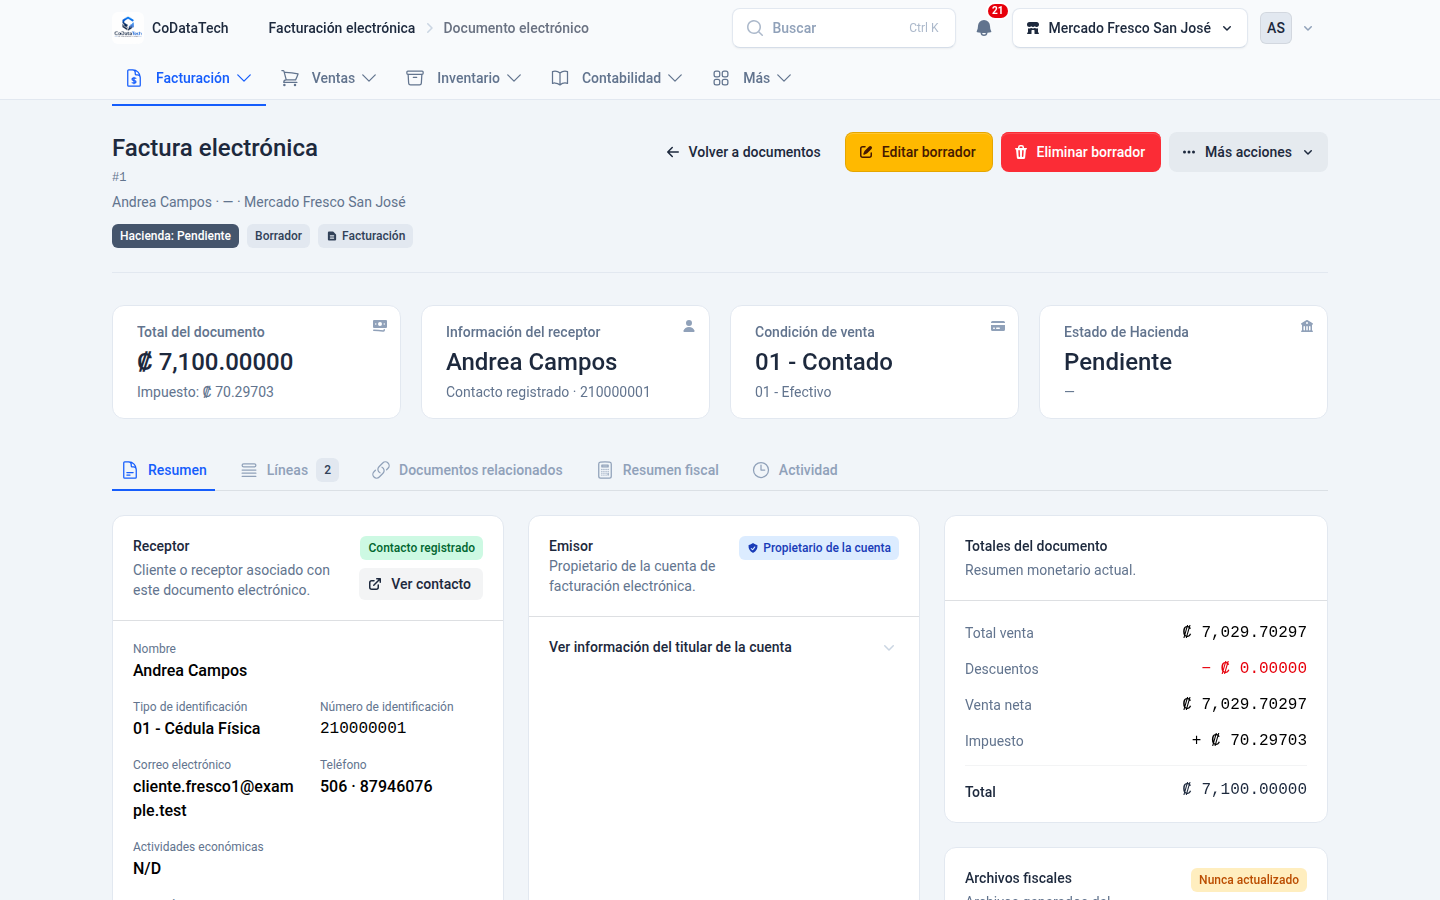This screenshot has width=1440, height=900.
Task: Open the Actividad tab
Action: point(795,470)
